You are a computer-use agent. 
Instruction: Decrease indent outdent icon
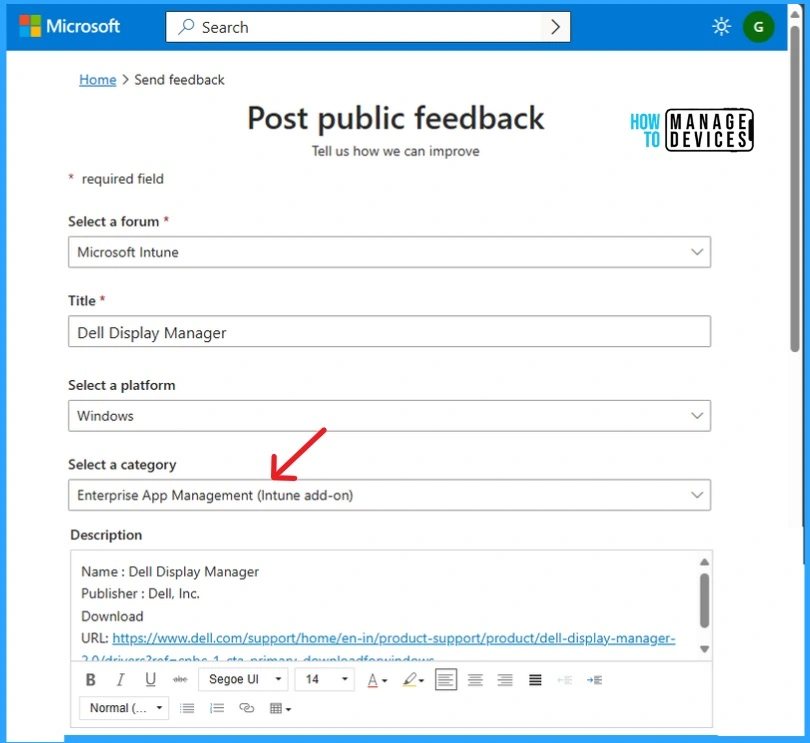(565, 680)
